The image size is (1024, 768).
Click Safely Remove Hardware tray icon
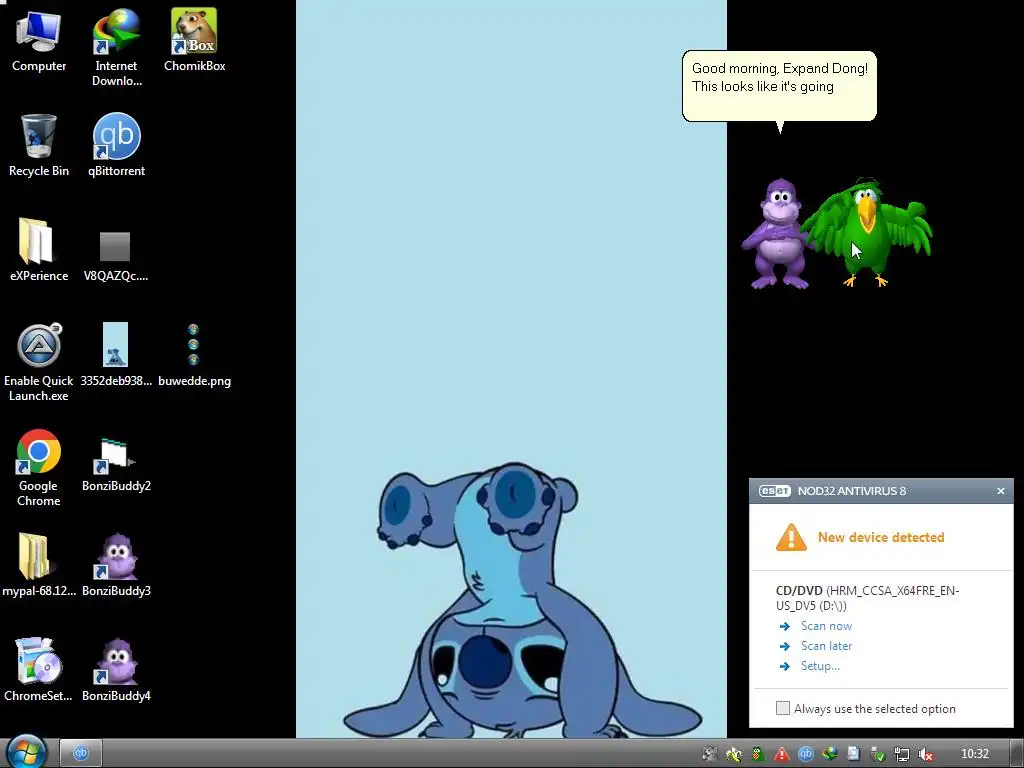(x=878, y=754)
